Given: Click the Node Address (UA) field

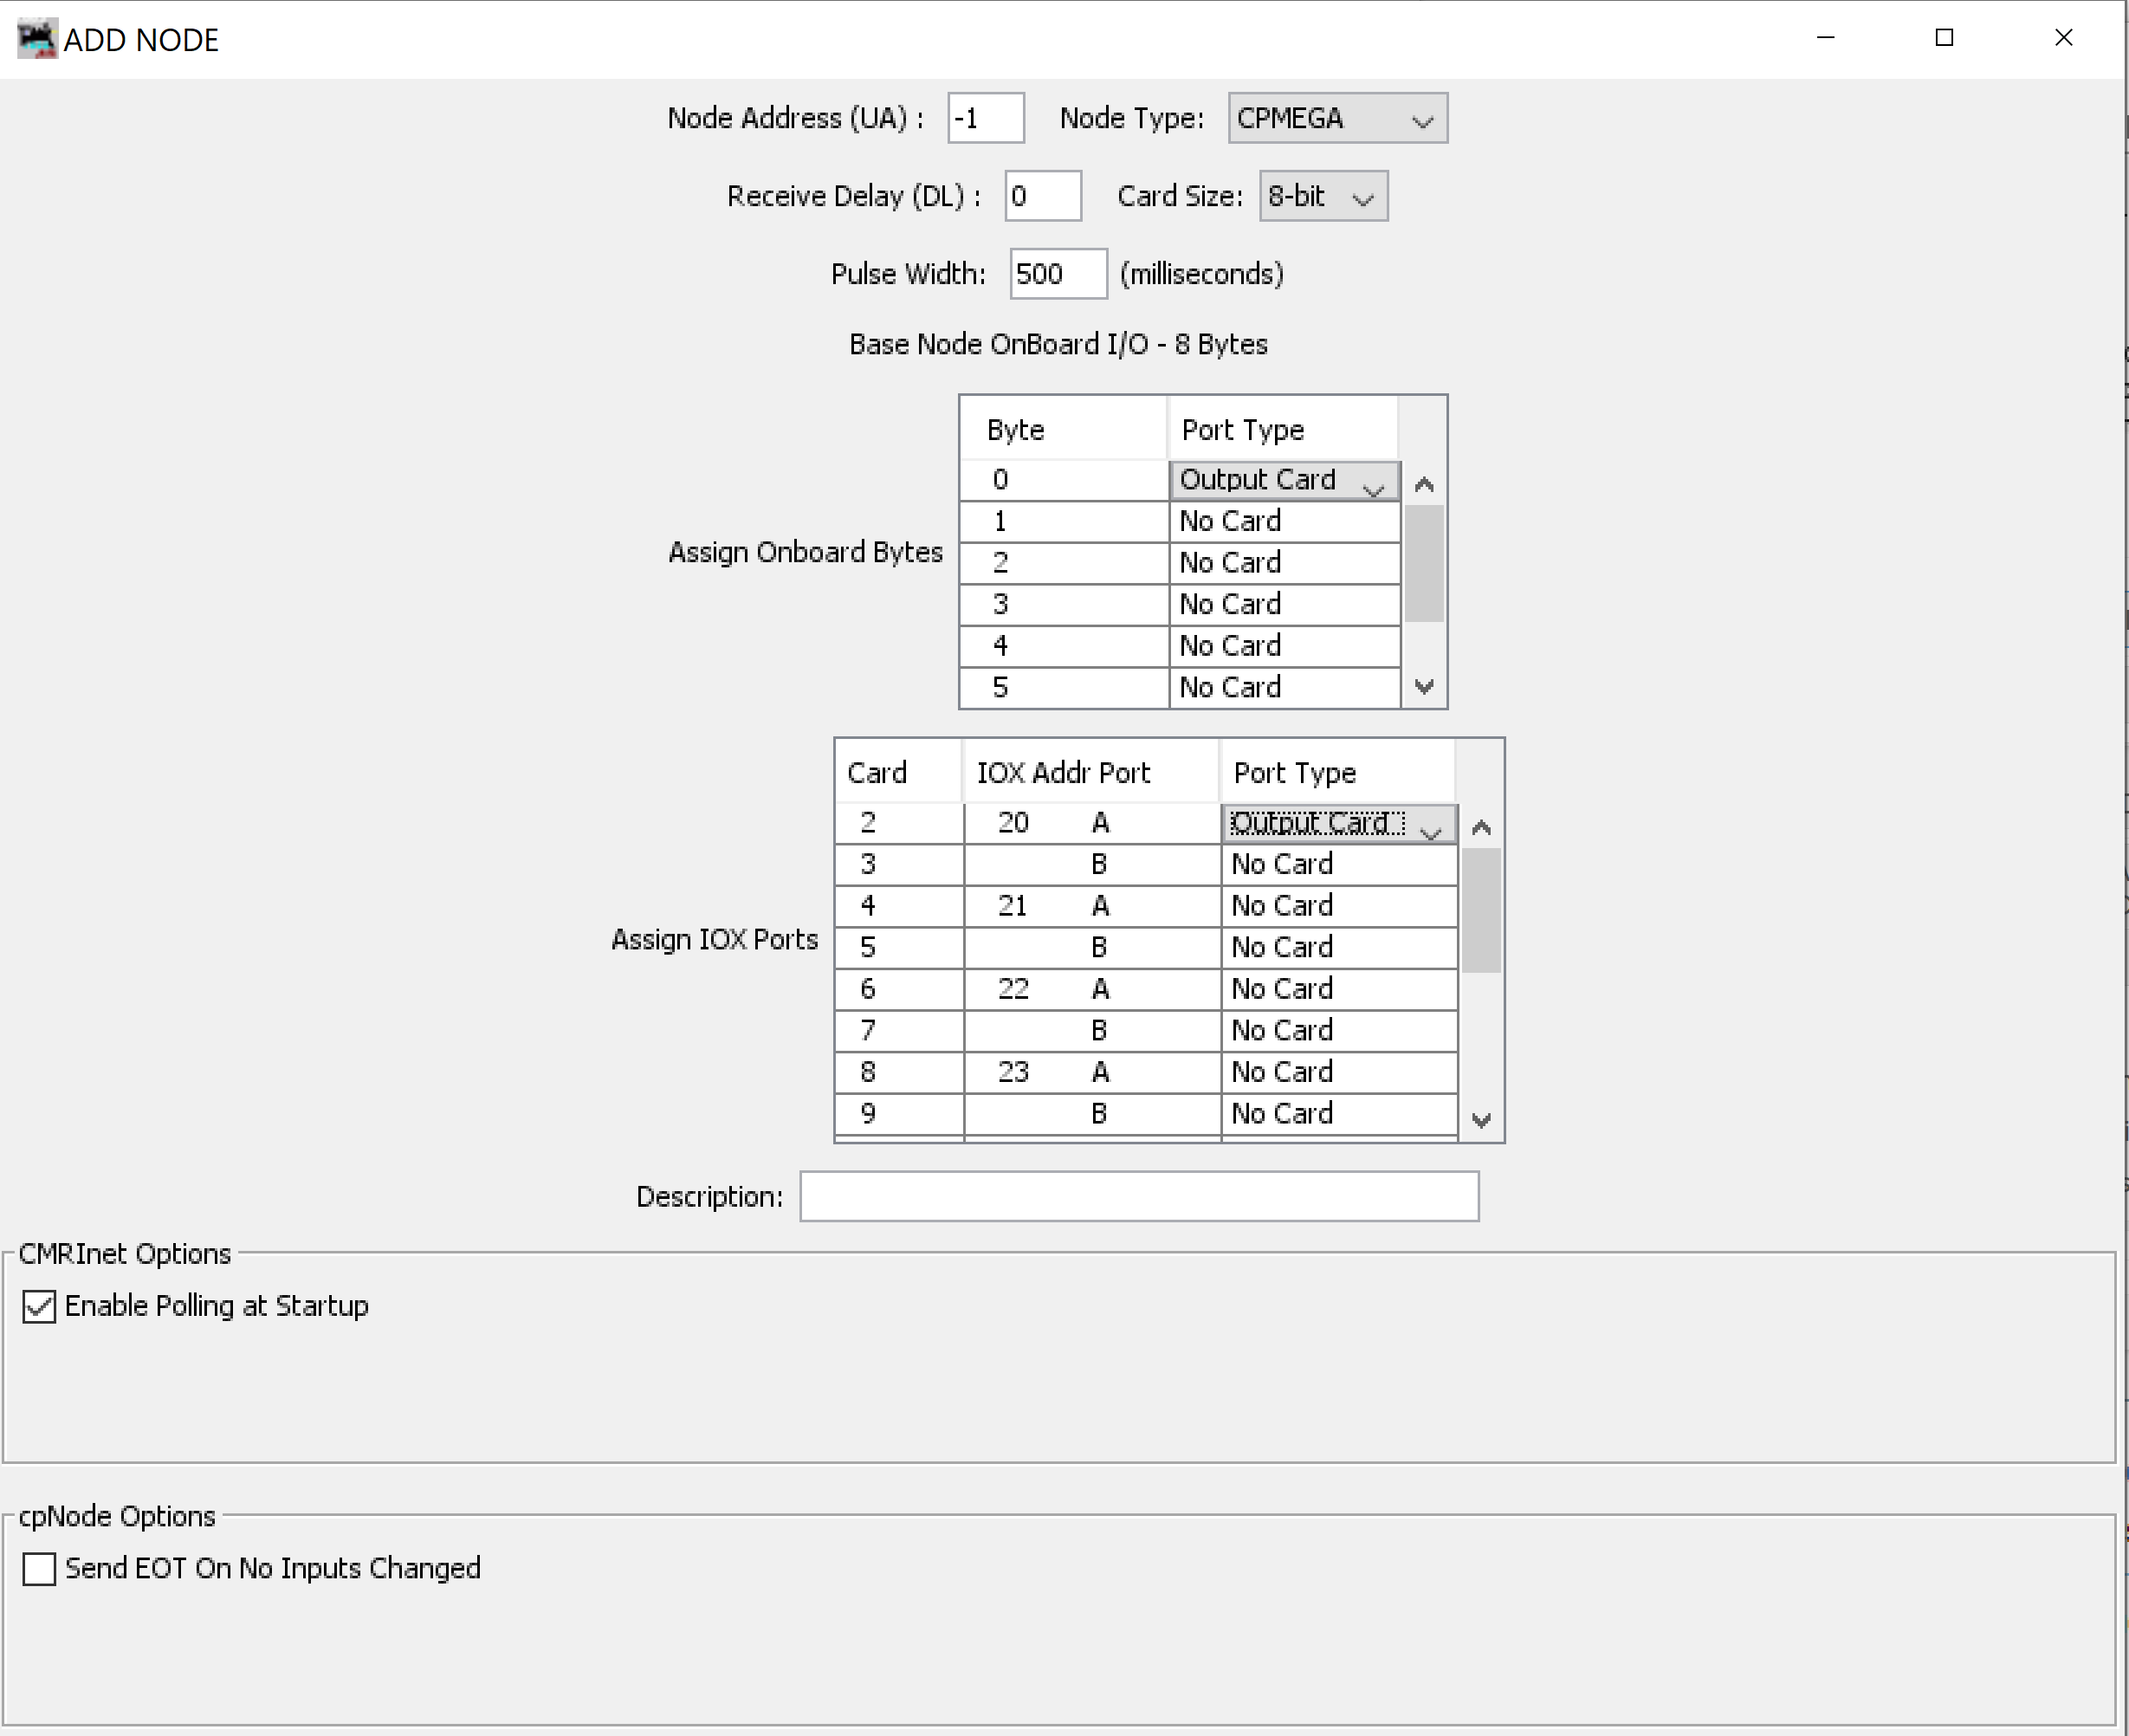Looking at the screenshot, I should click(985, 119).
